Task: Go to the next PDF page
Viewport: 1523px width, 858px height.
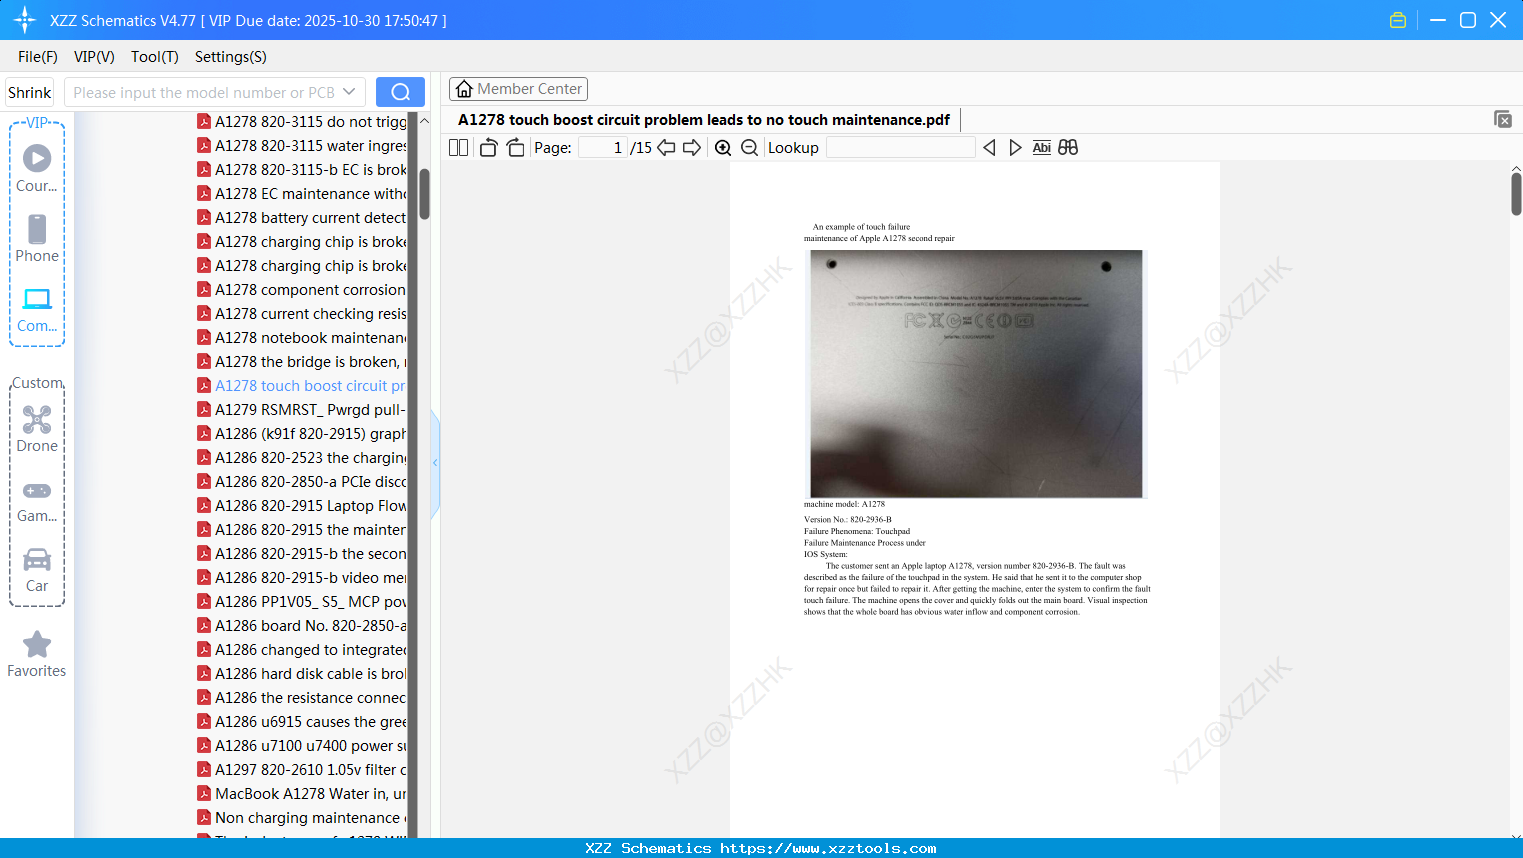Action: pyautogui.click(x=692, y=148)
